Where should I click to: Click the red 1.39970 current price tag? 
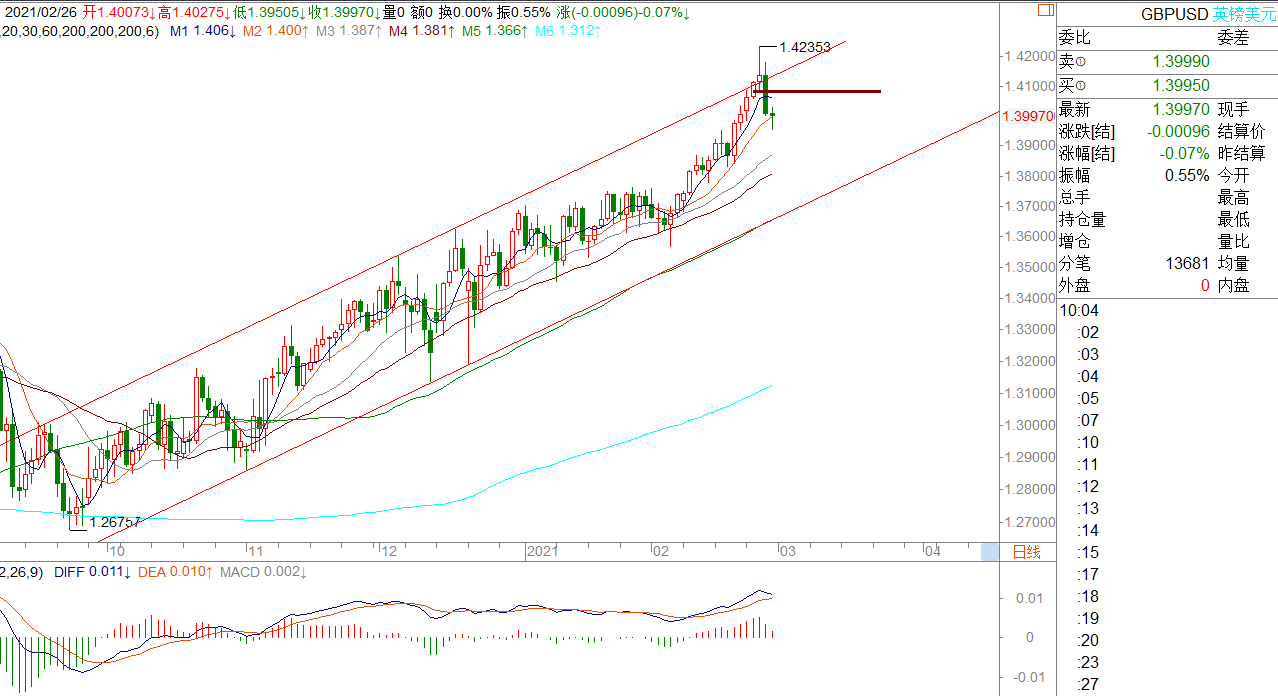click(1026, 117)
